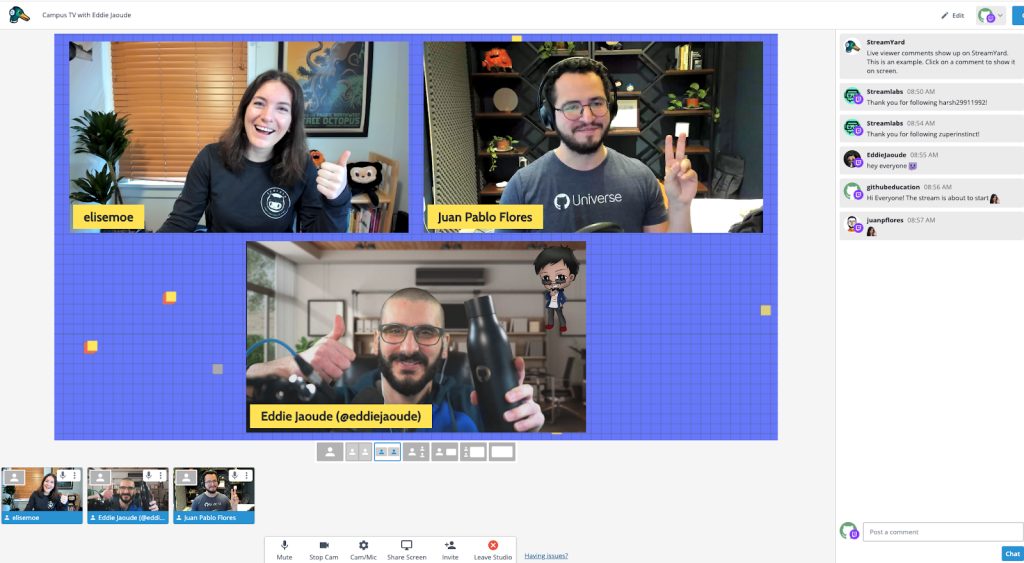Click the Invite person icon
This screenshot has width=1024, height=563.
450,545
